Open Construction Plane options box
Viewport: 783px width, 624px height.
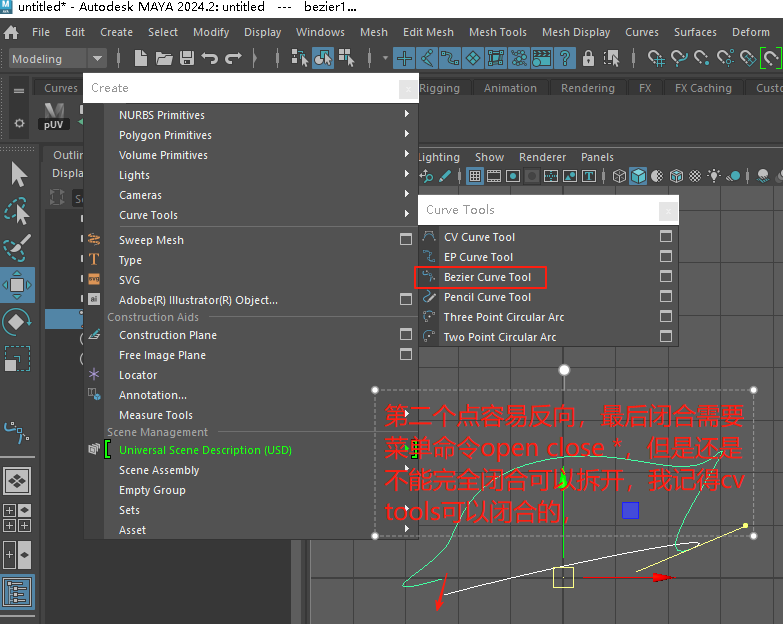click(x=406, y=334)
